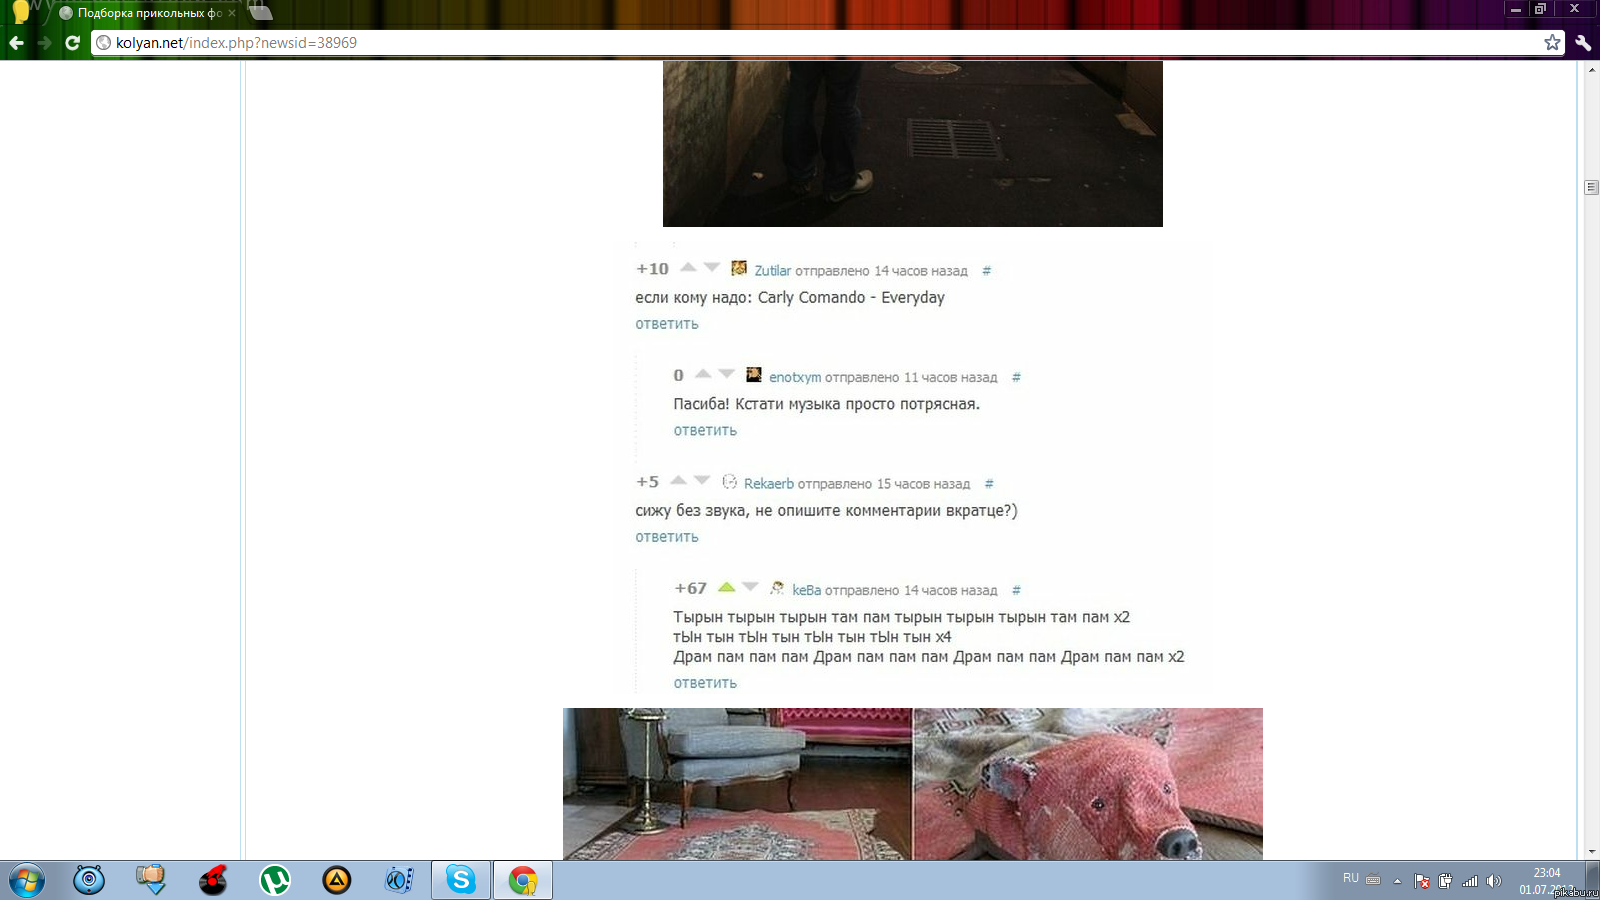Image resolution: width=1600 pixels, height=900 pixels.
Task: Open a new browser tab
Action: tap(260, 12)
